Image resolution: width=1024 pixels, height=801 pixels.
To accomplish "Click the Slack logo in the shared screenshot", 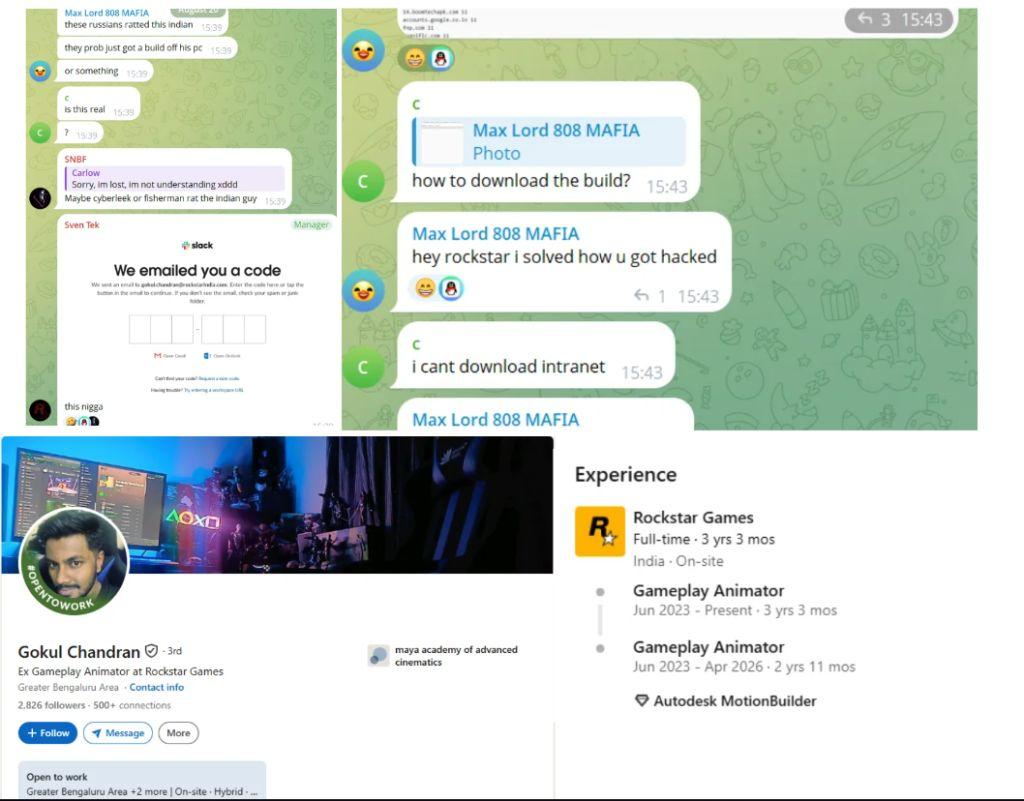I will 197,245.
